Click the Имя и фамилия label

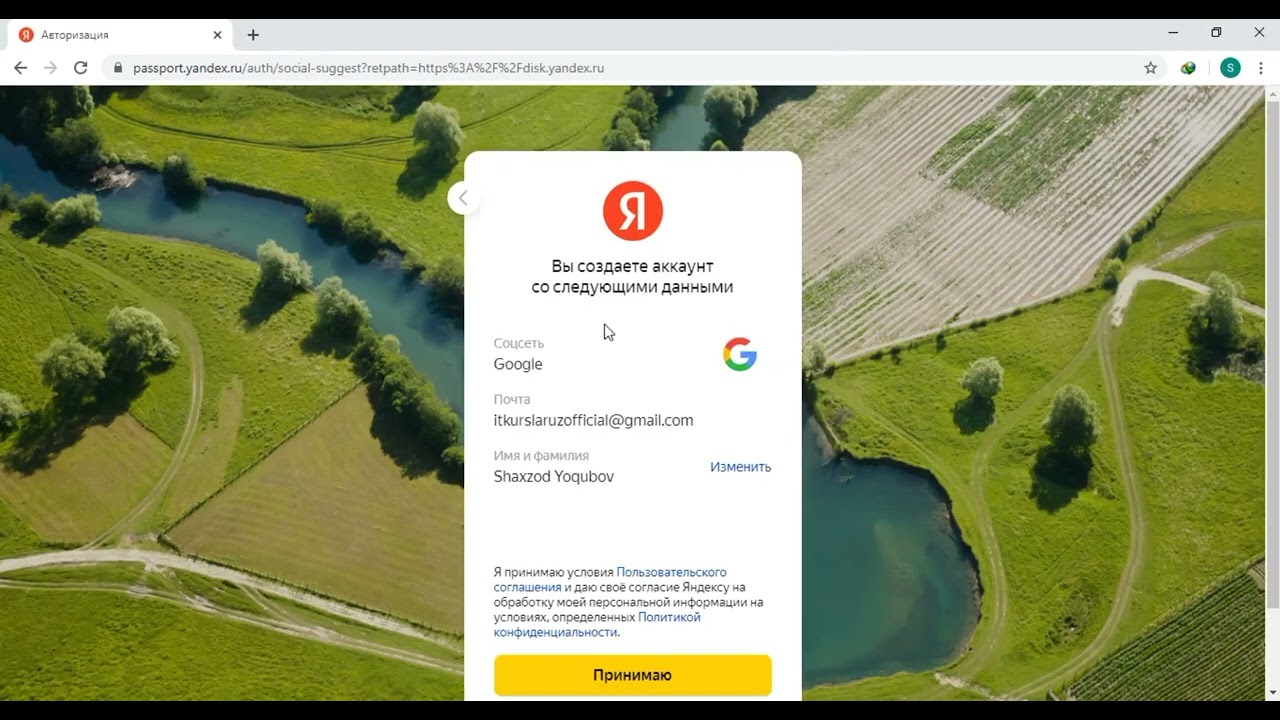point(541,455)
